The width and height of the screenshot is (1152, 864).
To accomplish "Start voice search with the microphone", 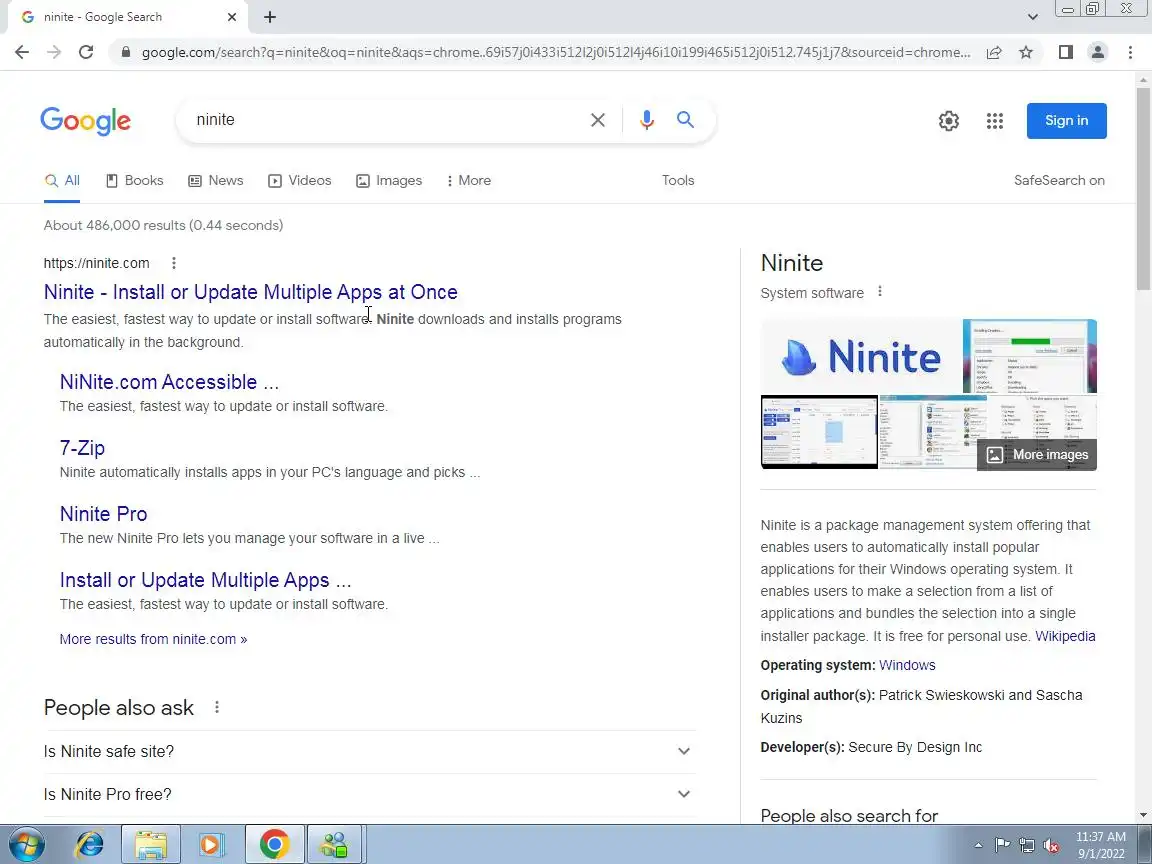I will (x=647, y=120).
